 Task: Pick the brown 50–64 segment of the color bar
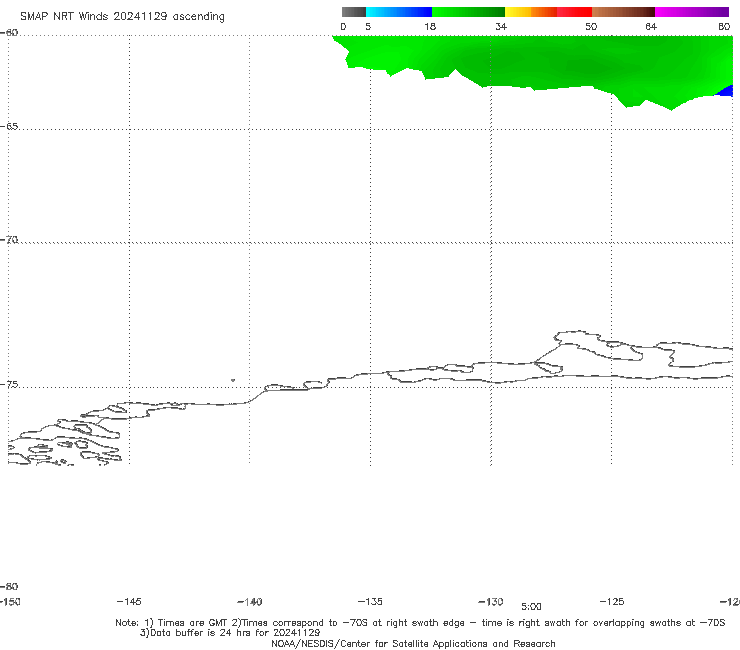(x=623, y=12)
